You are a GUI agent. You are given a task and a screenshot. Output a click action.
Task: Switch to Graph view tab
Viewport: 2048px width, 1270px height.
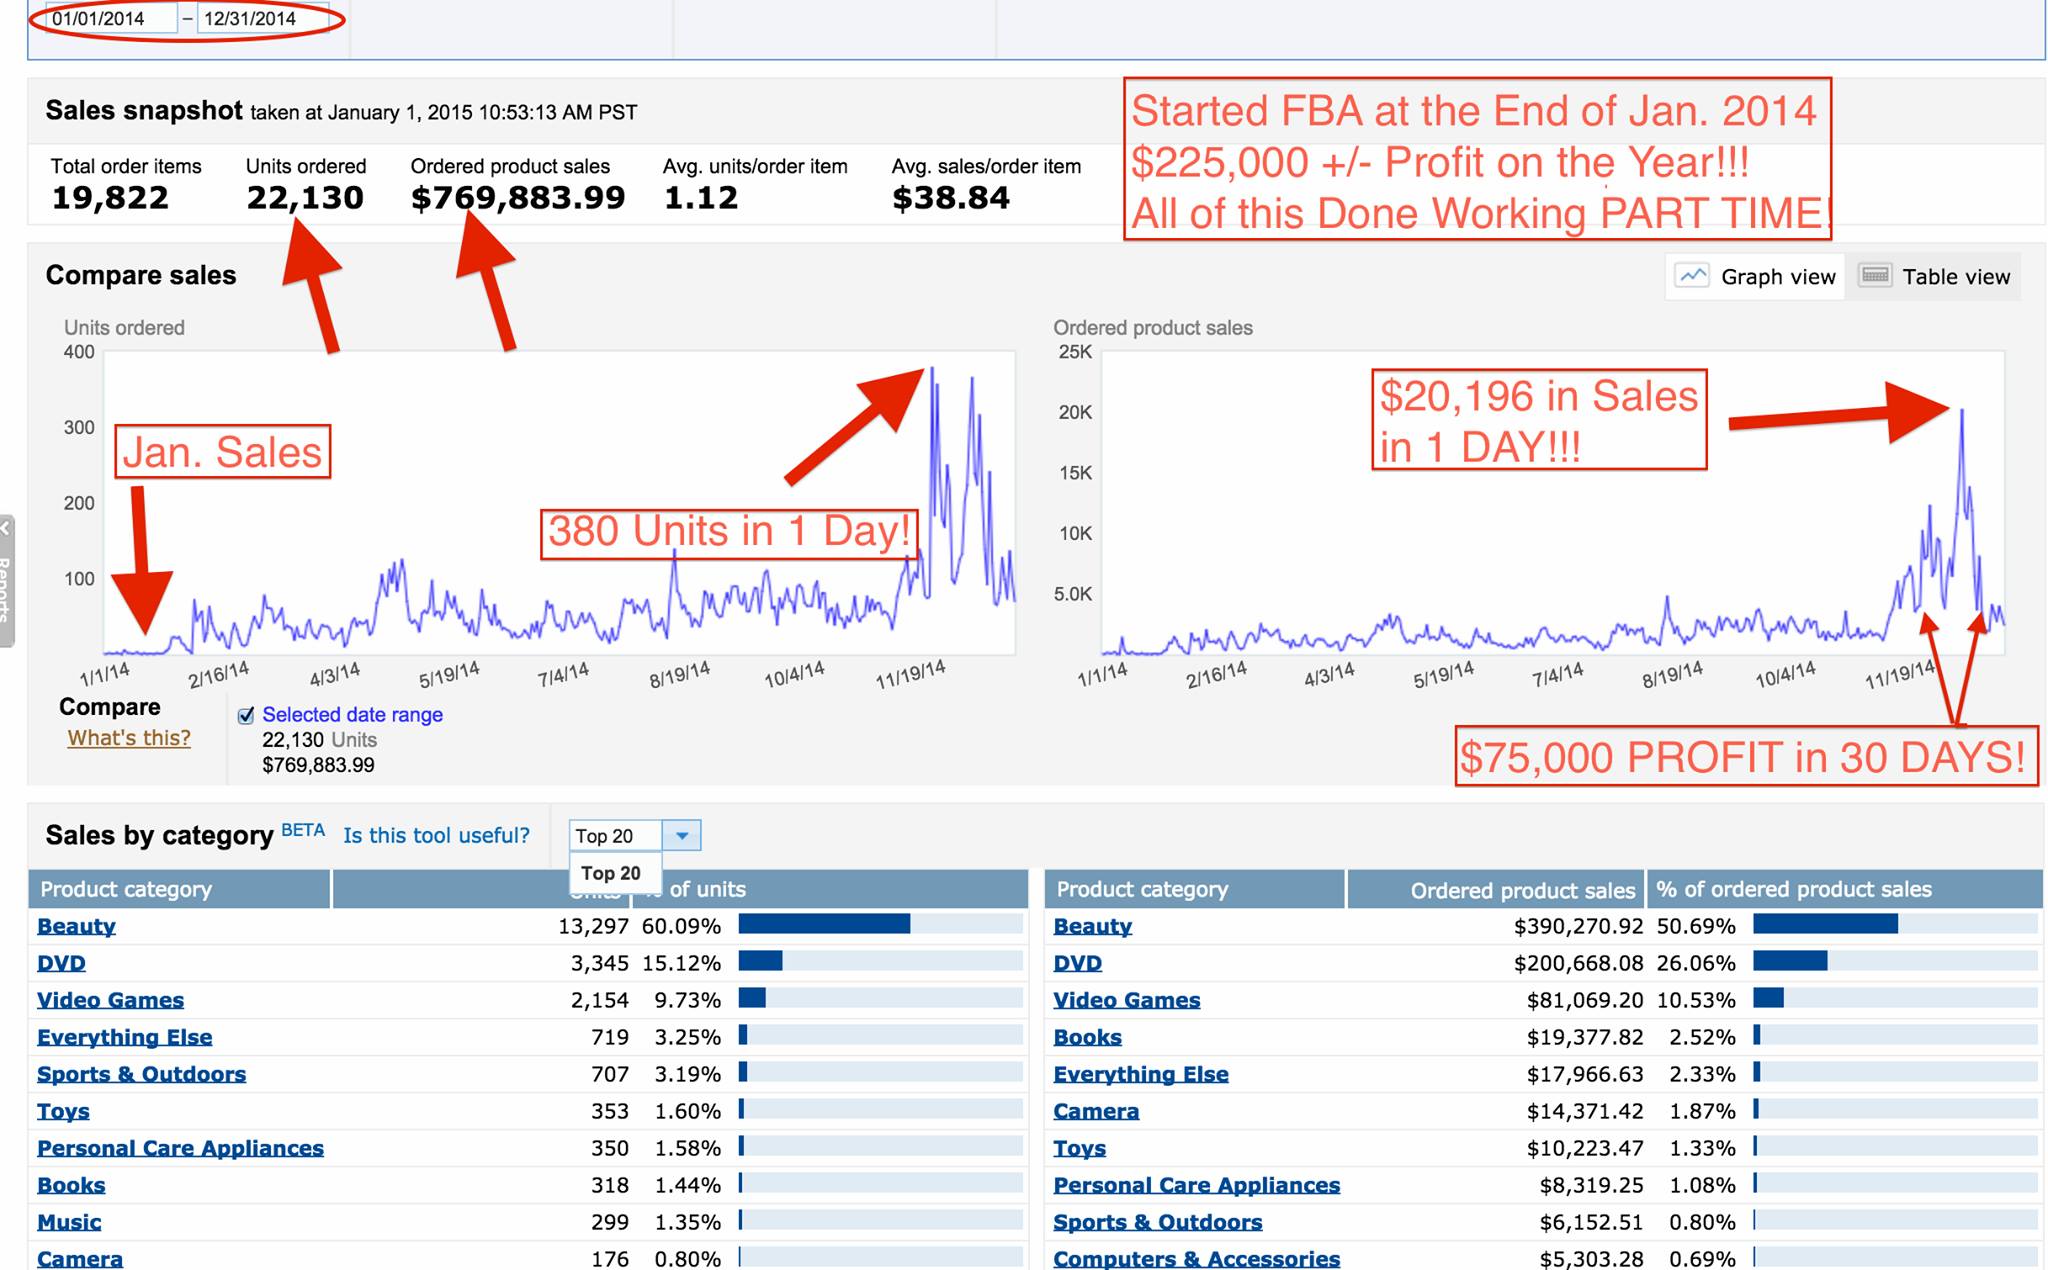pyautogui.click(x=1777, y=277)
